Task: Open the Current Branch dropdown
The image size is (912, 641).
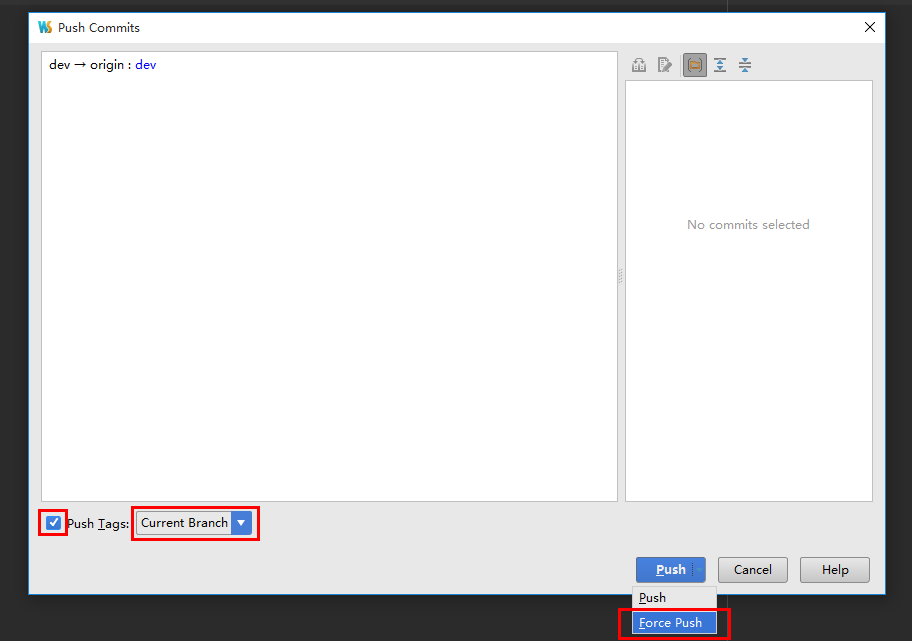Action: [194, 523]
